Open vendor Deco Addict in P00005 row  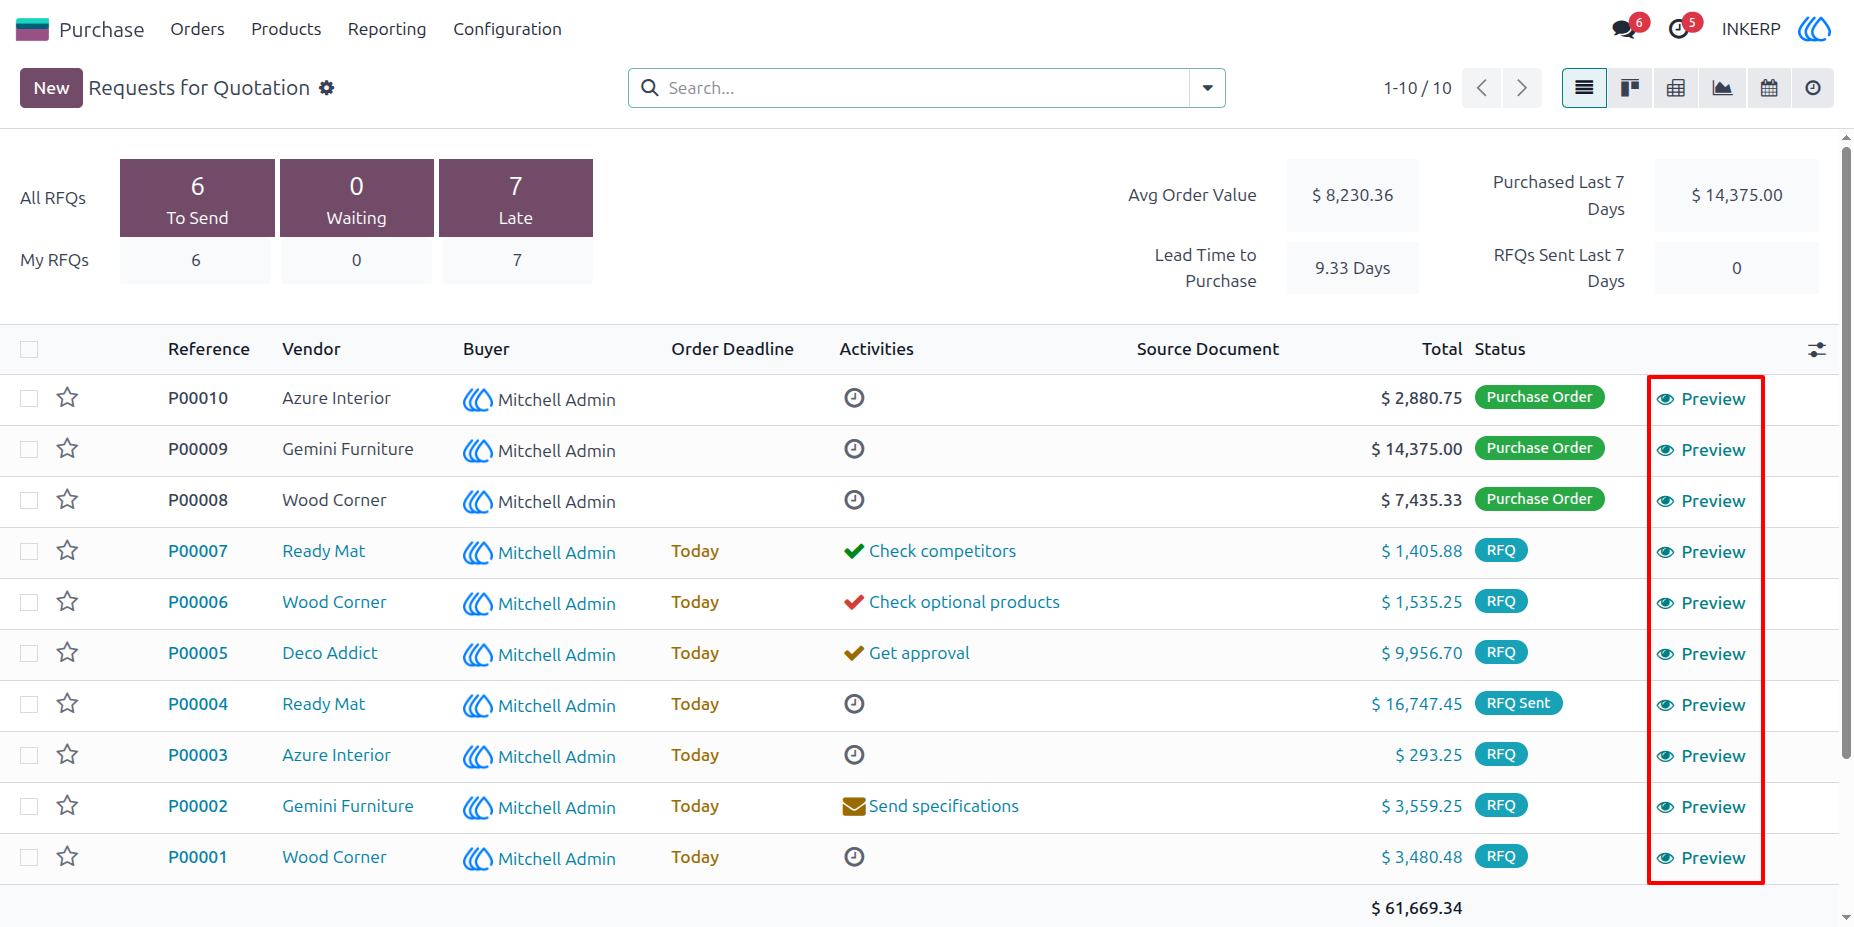pos(330,653)
